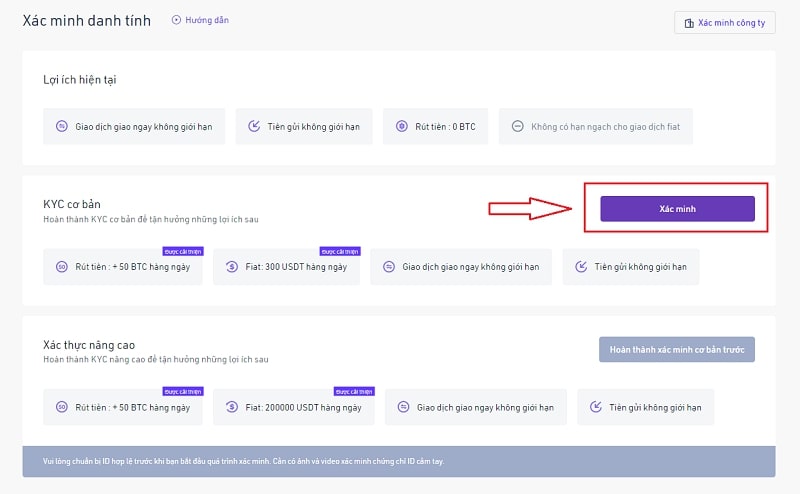This screenshot has width=800, height=494.
Task: Click the ID preparation notice banner at the bottom
Action: [398, 461]
